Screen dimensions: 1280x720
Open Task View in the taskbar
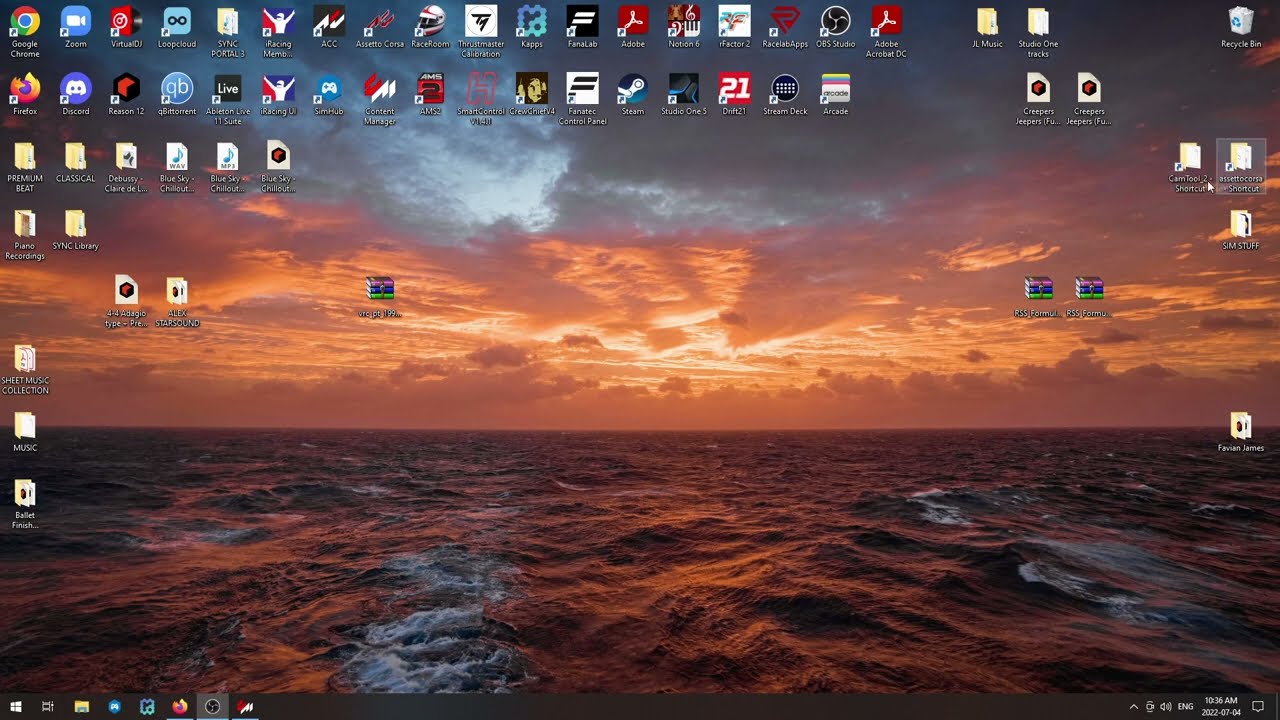48,706
